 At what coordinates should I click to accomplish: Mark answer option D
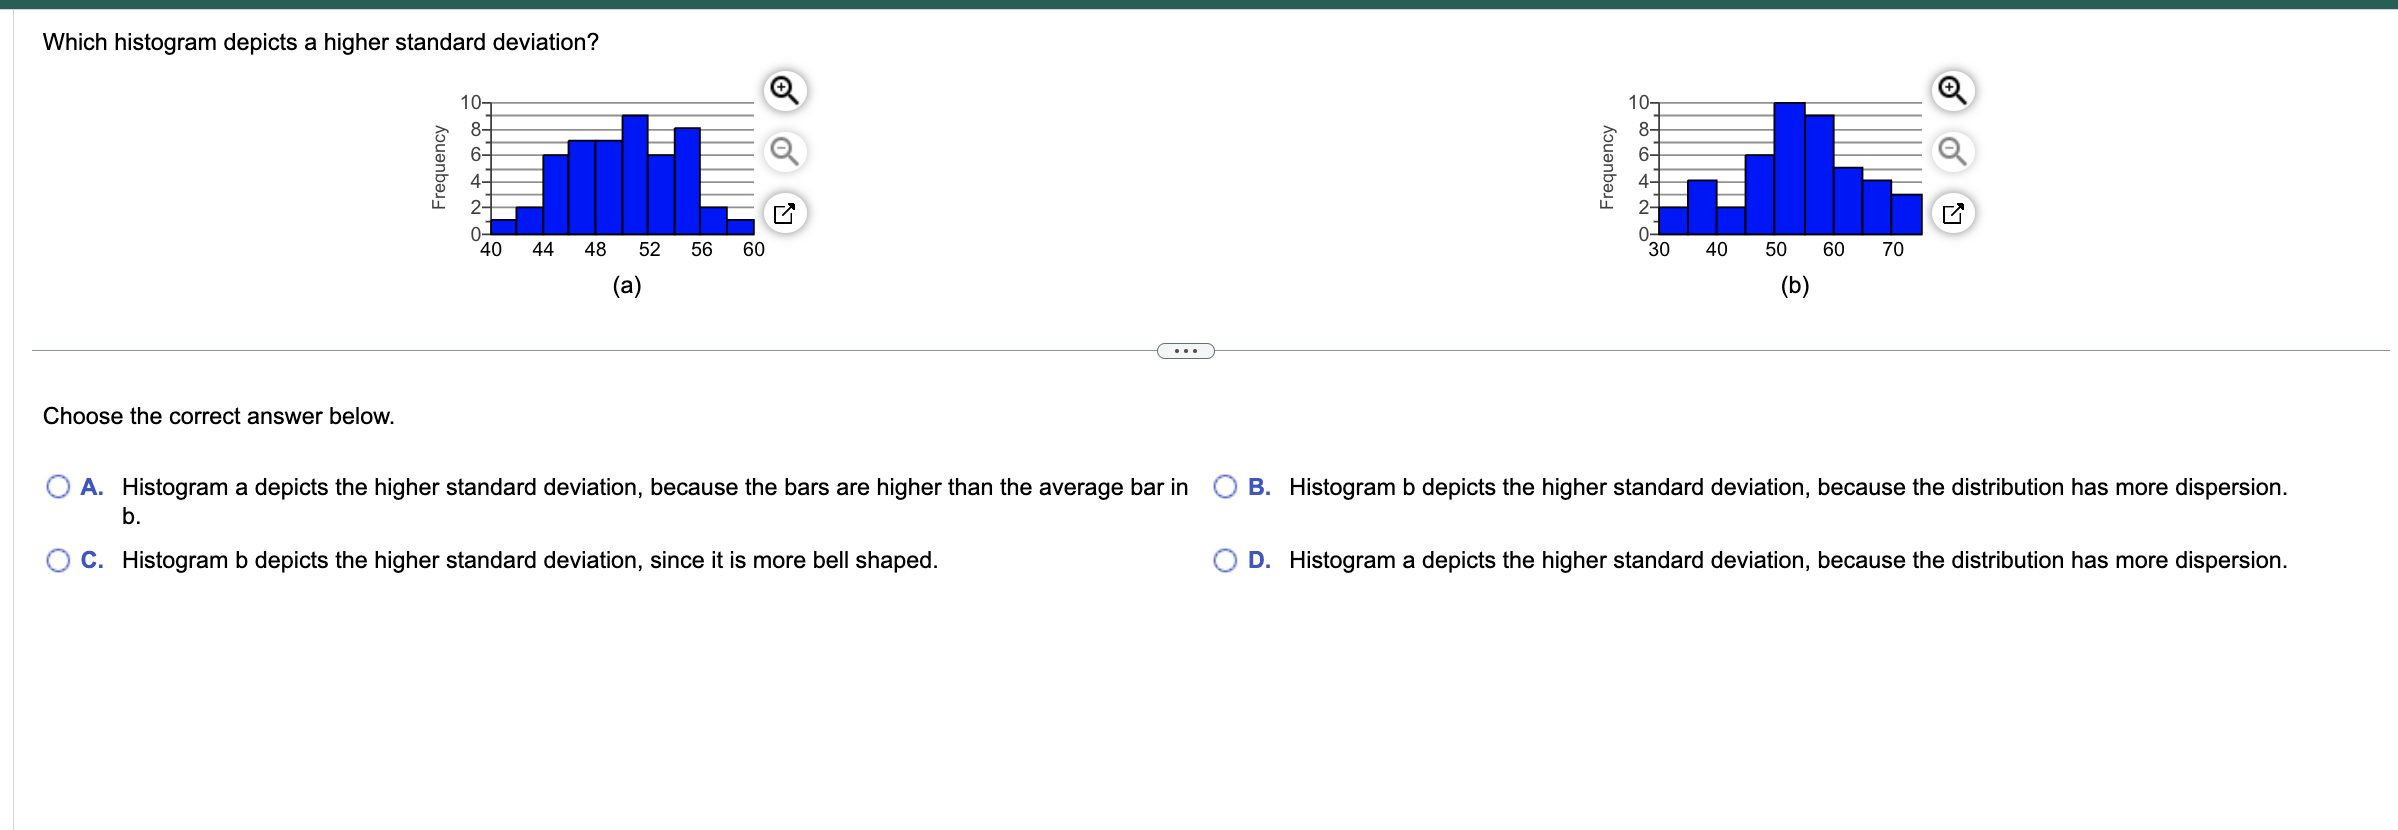tap(1226, 560)
